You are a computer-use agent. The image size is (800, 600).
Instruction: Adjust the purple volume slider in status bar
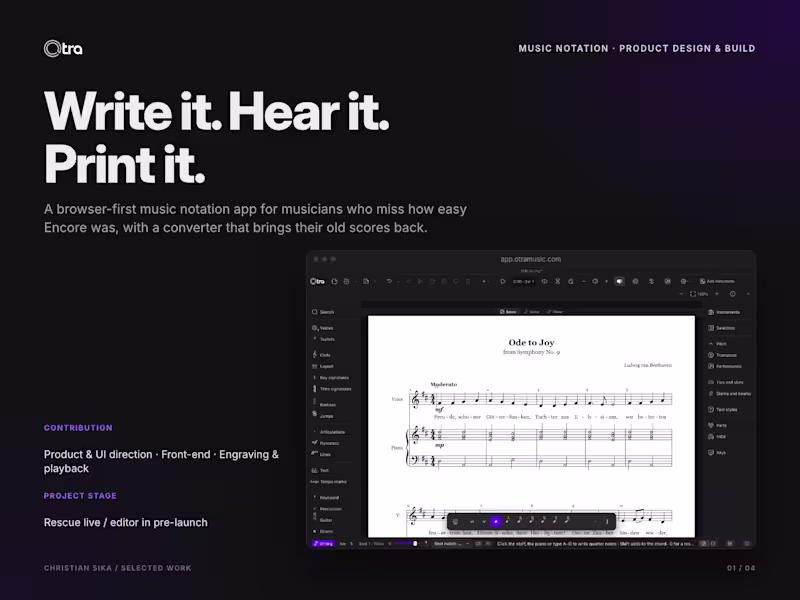(x=405, y=544)
